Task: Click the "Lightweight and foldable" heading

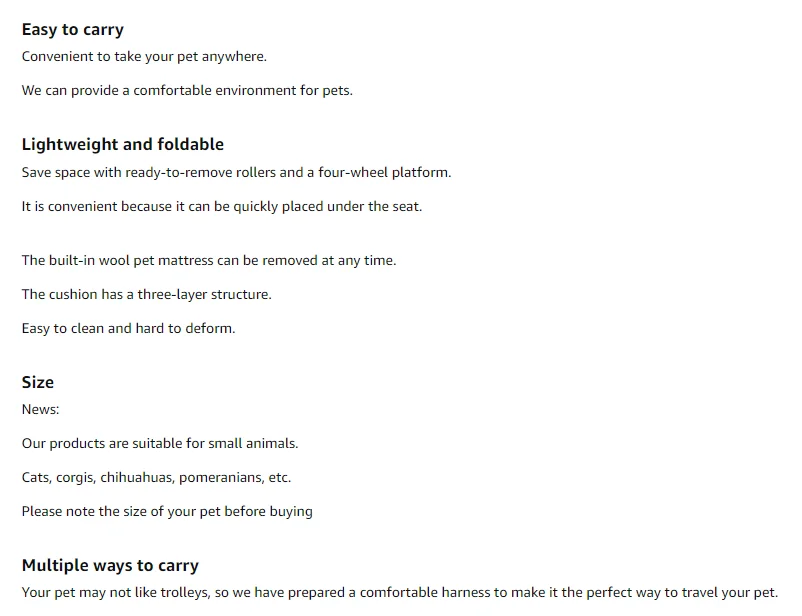Action: click(x=122, y=145)
